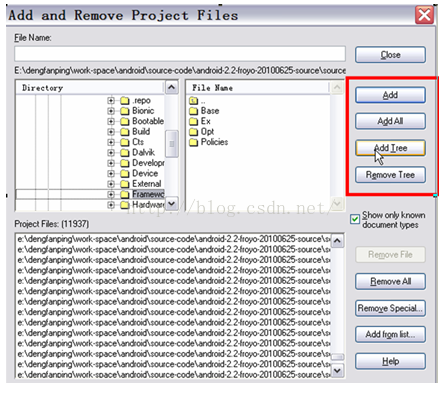Click the Base folder icon in file list

pos(193,111)
